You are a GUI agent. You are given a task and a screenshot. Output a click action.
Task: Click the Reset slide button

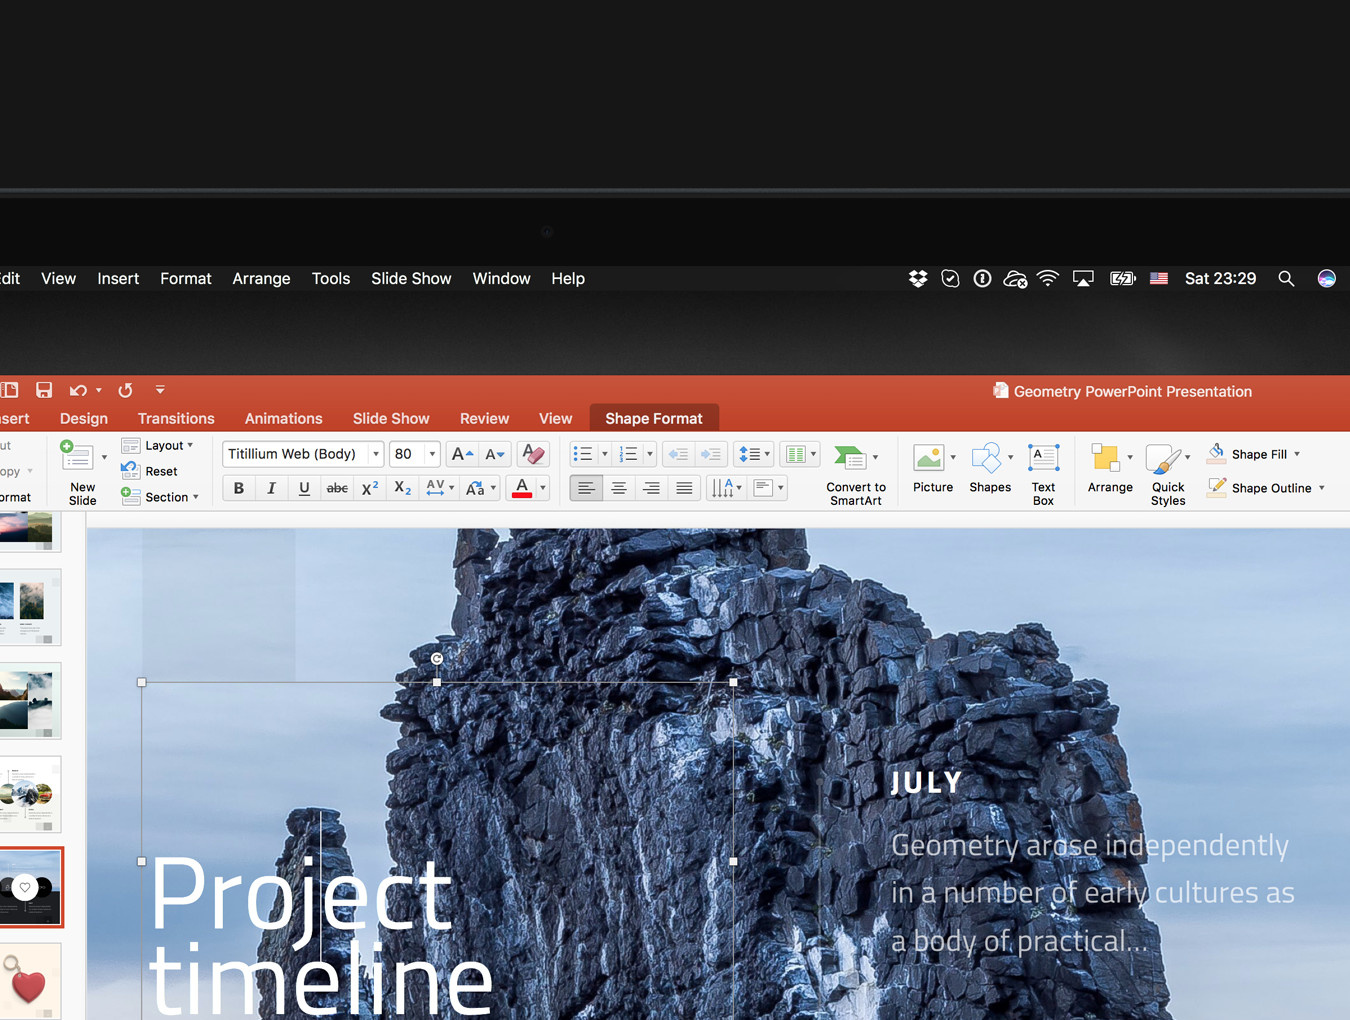[160, 471]
